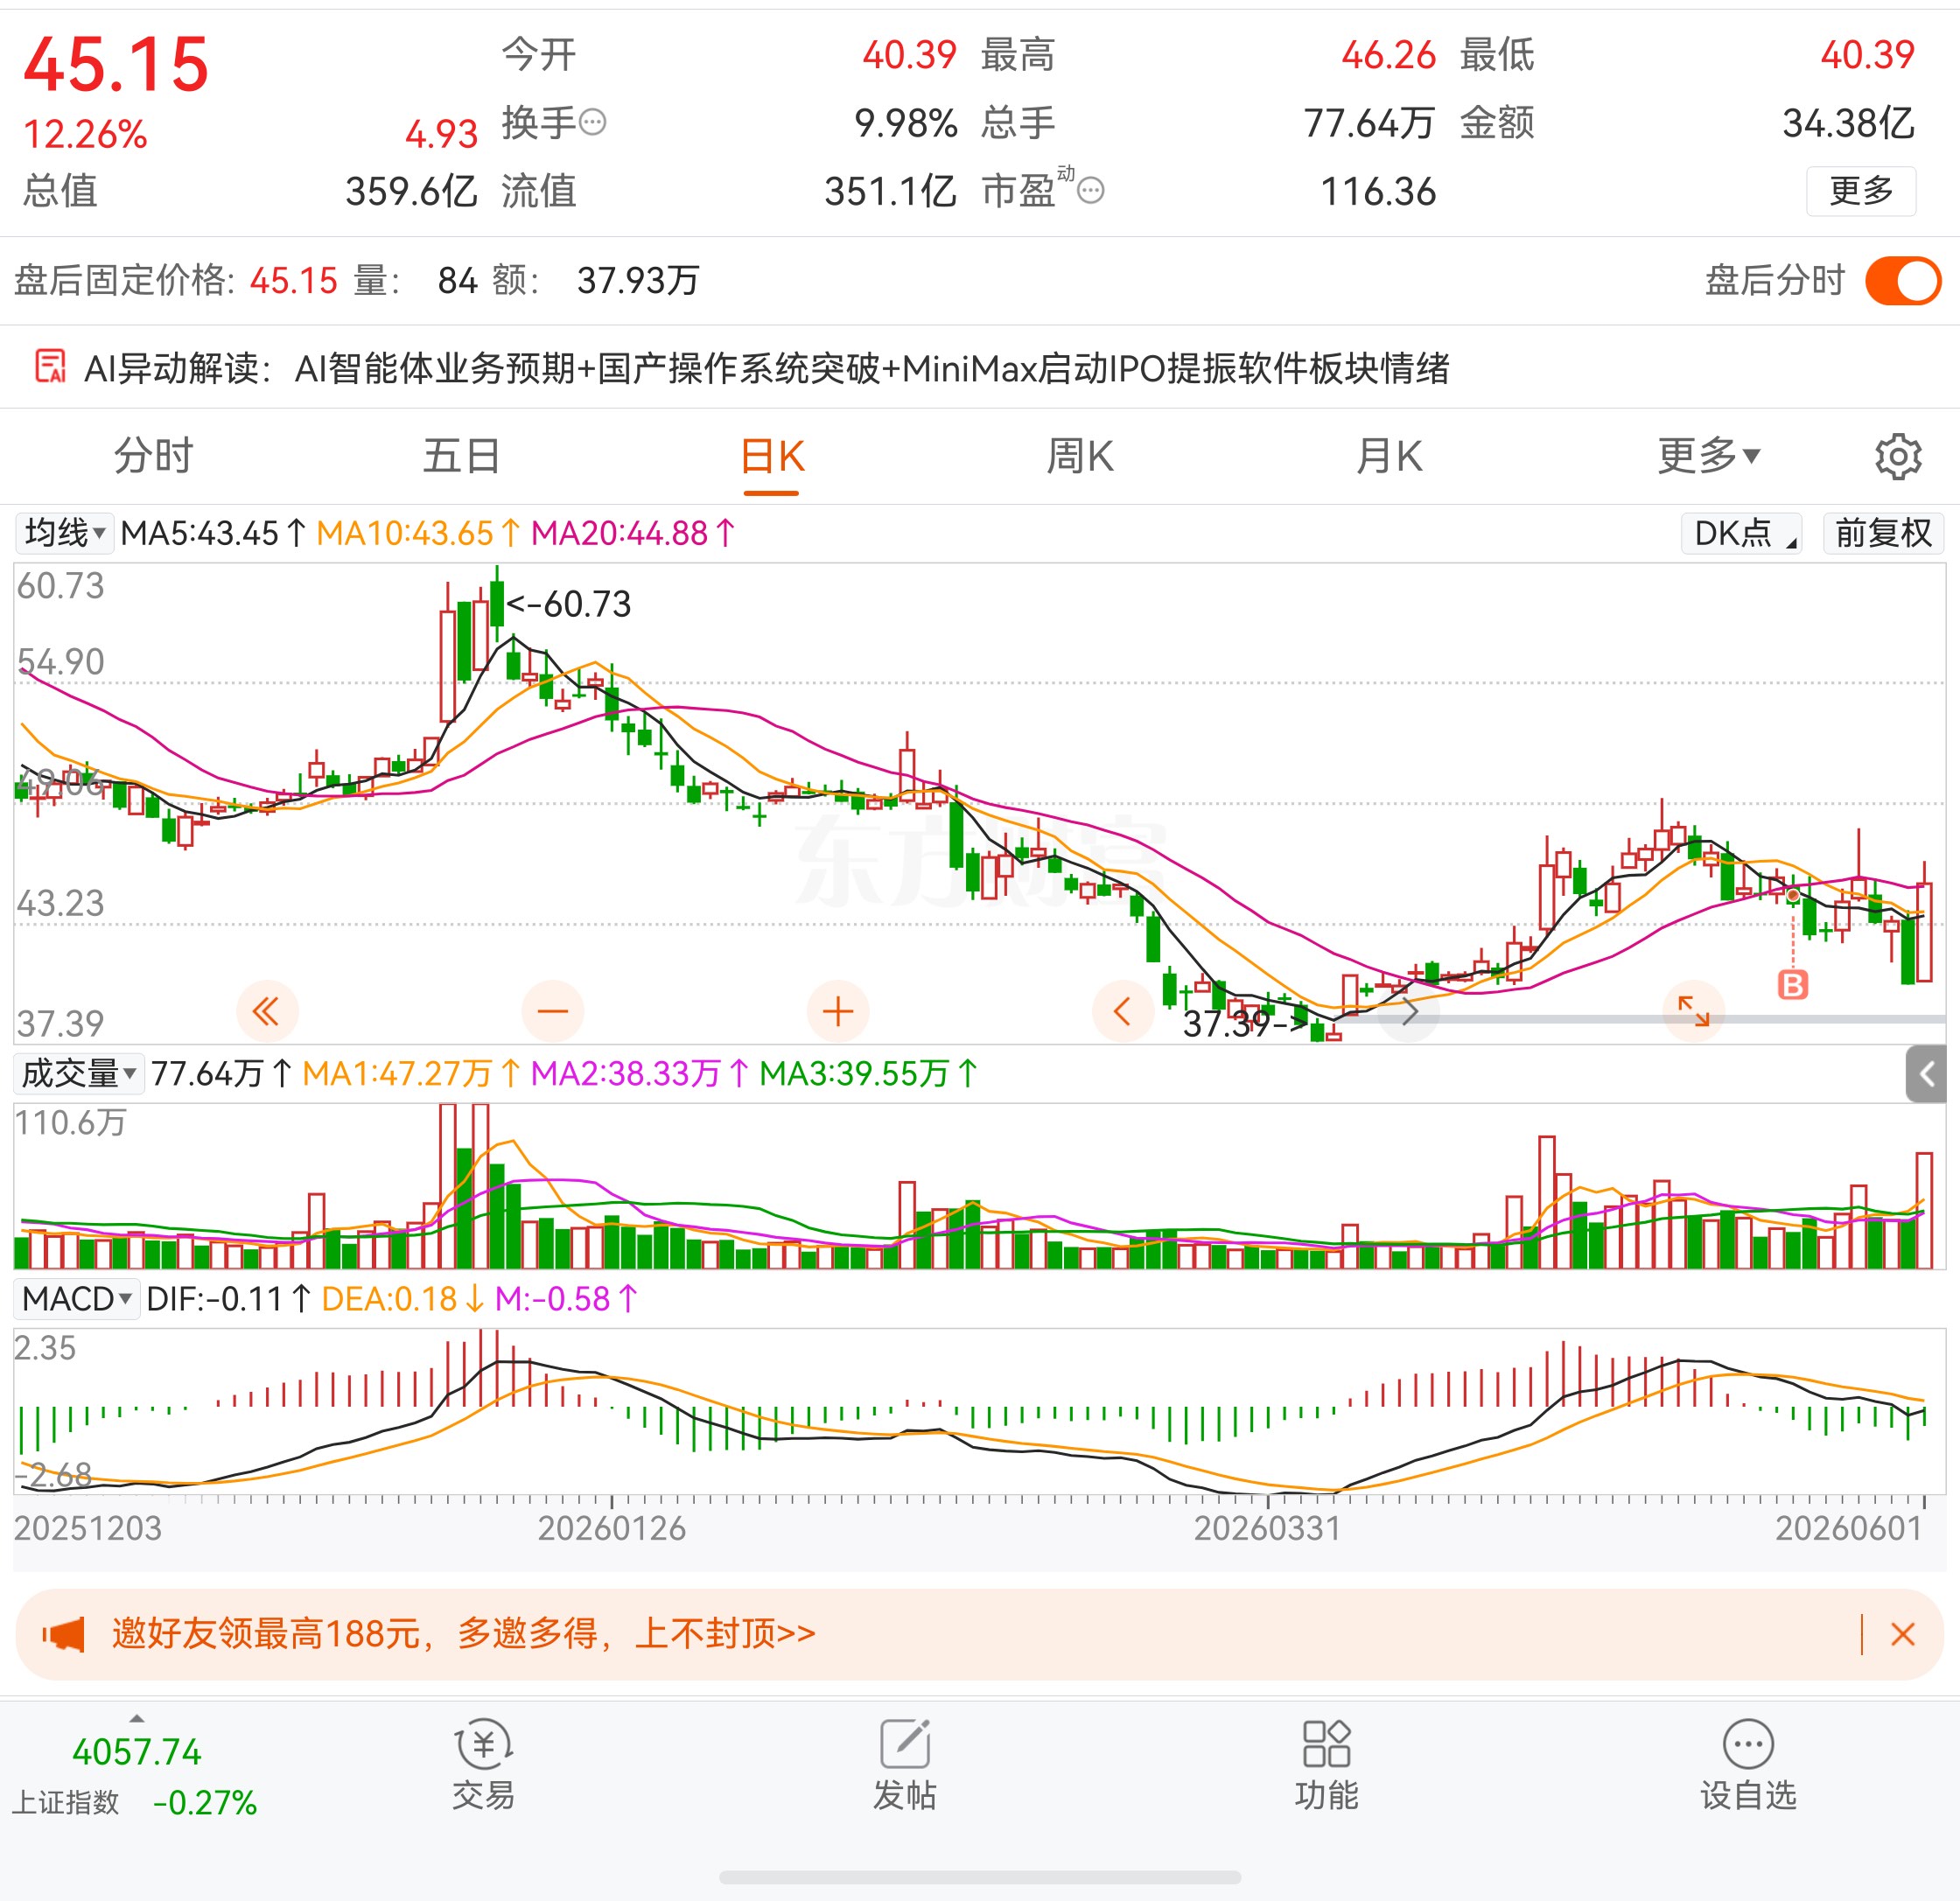Tap the 发帖 post icon
The width and height of the screenshot is (1960, 1901).
905,1767
